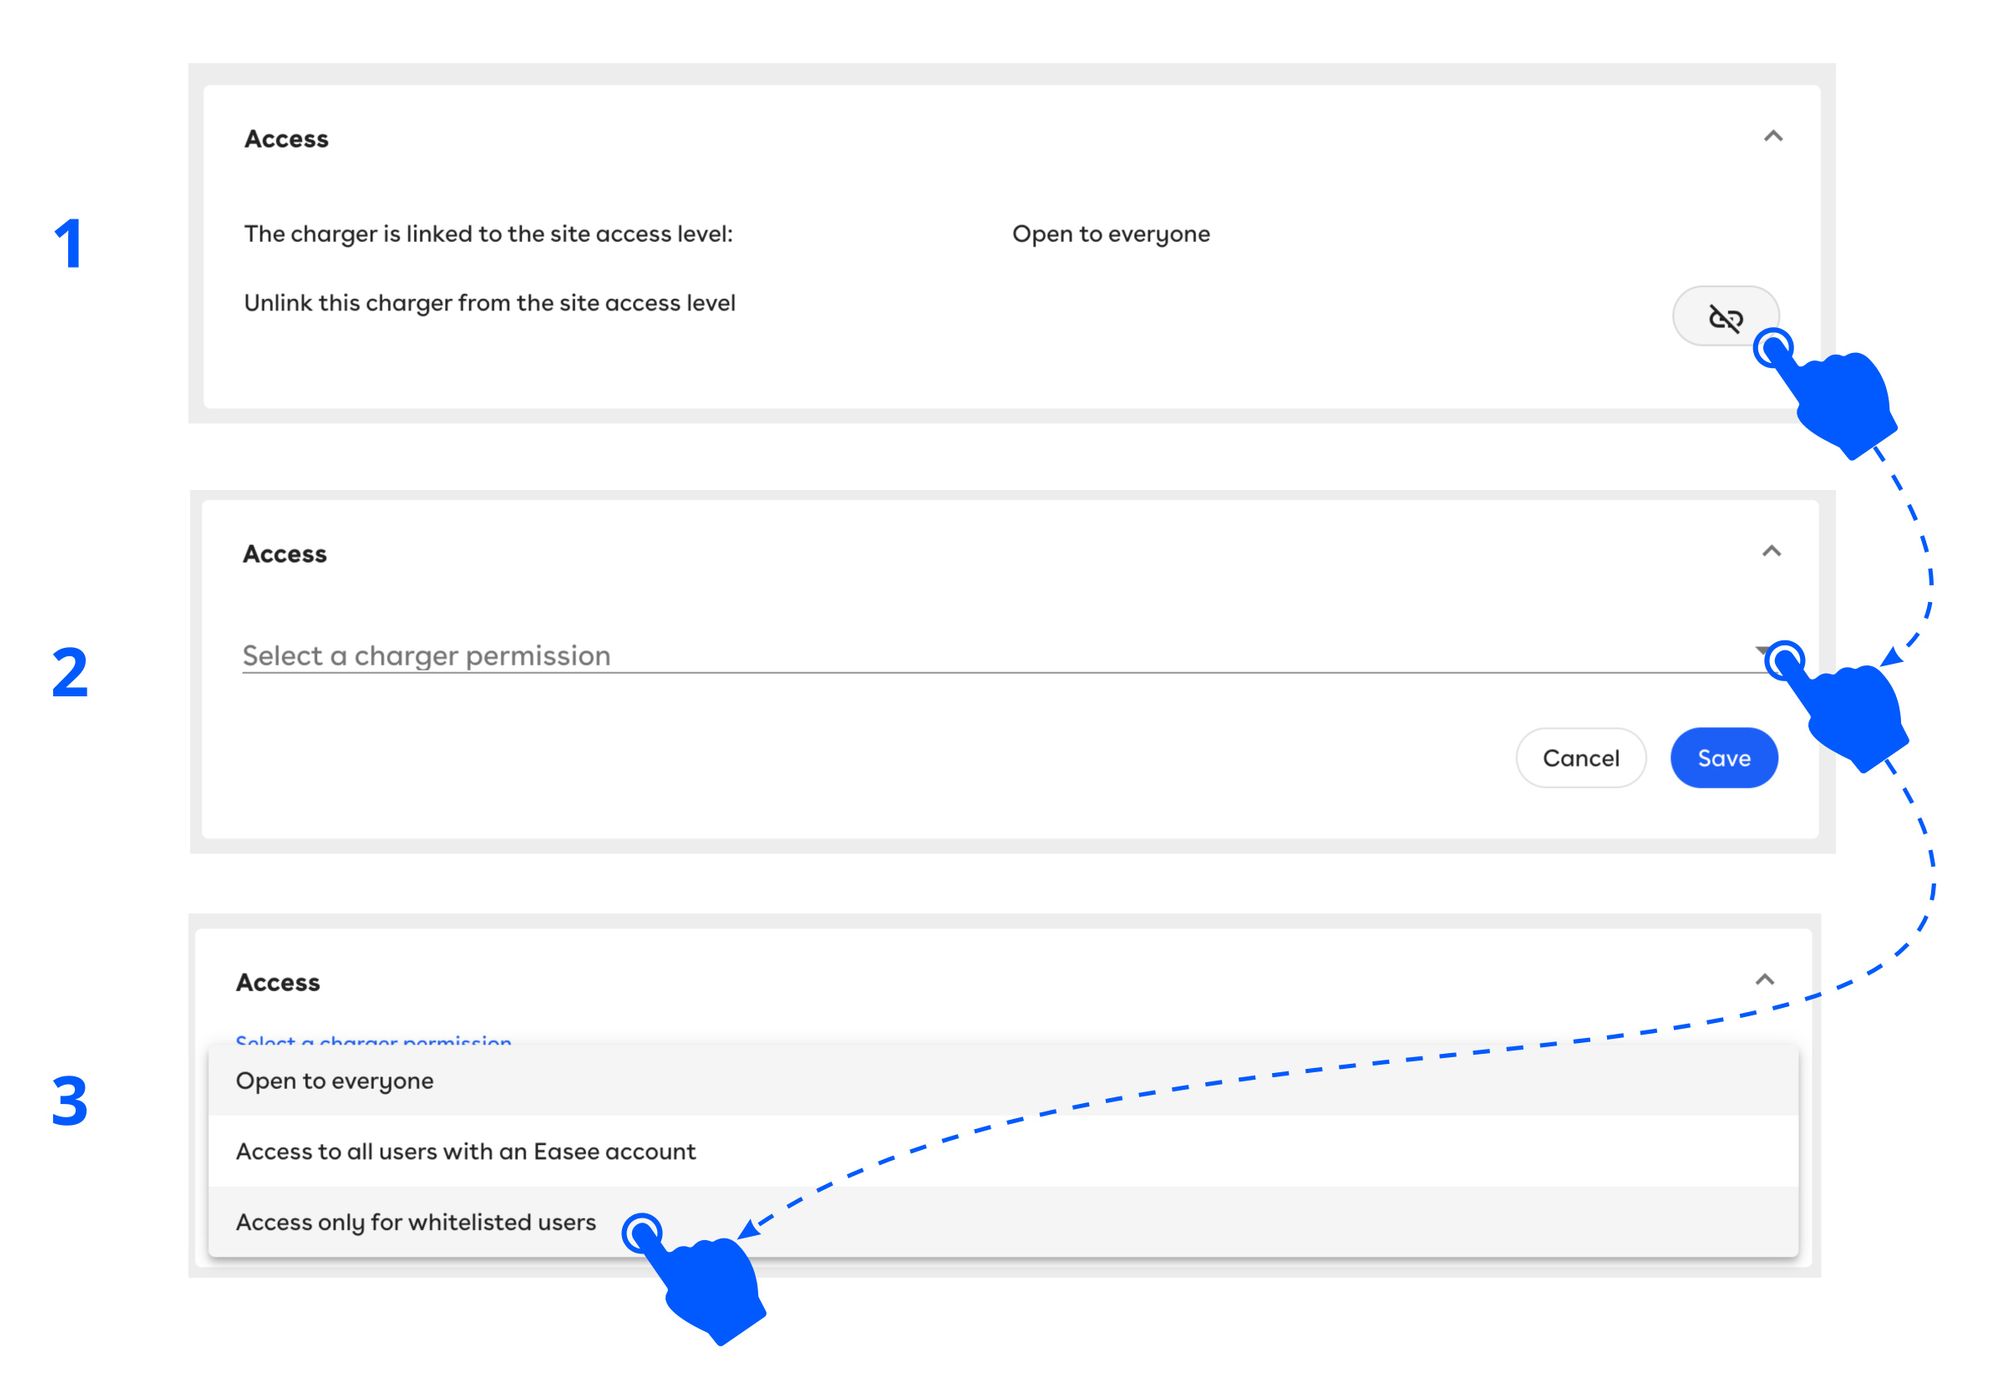The height and width of the screenshot is (1395, 2000).
Task: Click the Cancel button
Action: click(1581, 758)
